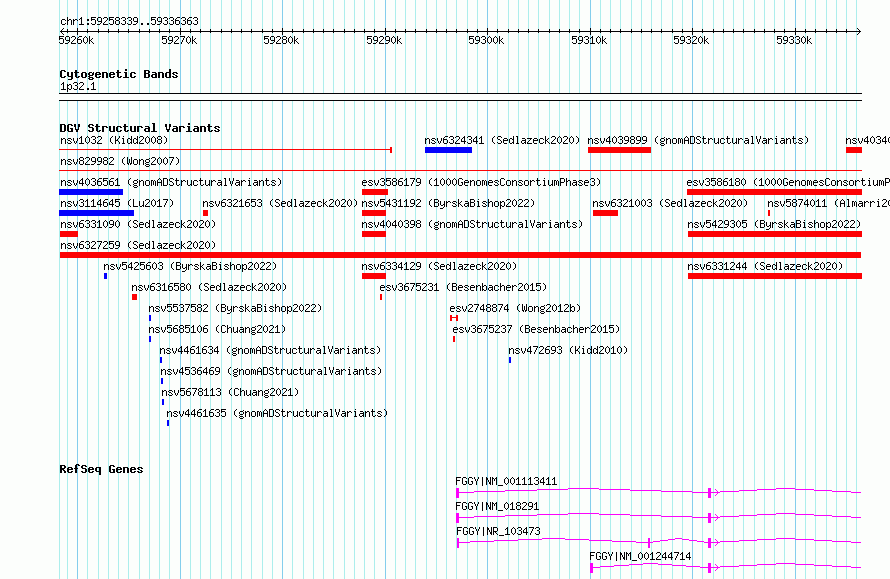
Task: Open nsv6334129 (Sedlazeck2020) variant label
Action: click(x=439, y=266)
